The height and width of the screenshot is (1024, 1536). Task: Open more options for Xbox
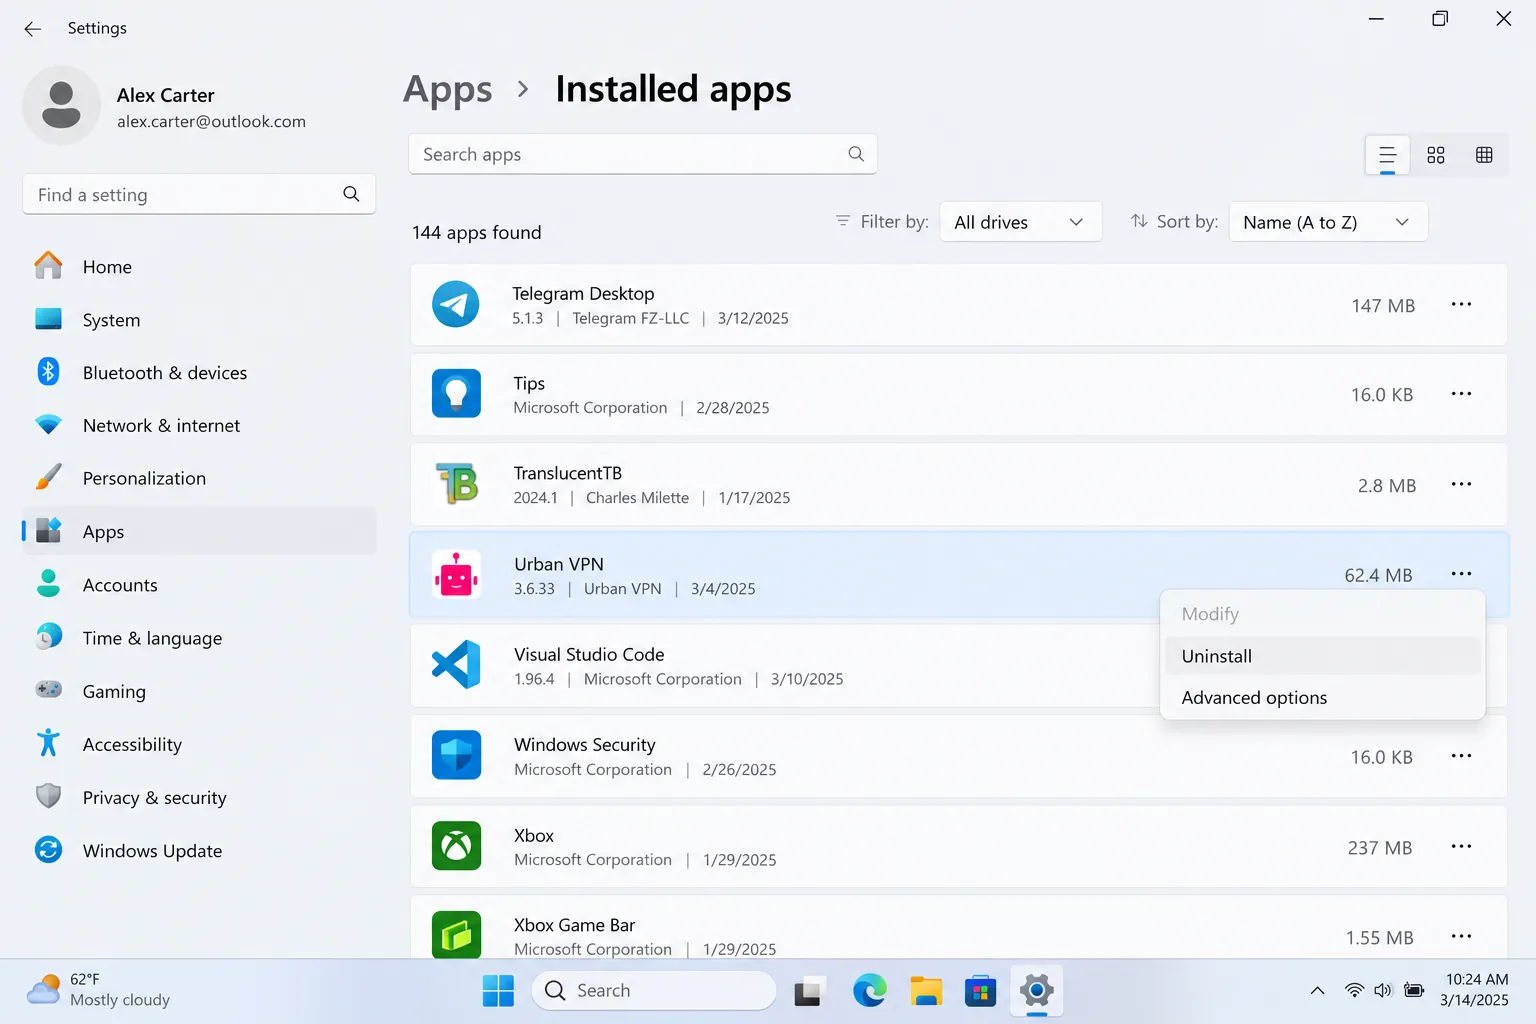(x=1461, y=846)
